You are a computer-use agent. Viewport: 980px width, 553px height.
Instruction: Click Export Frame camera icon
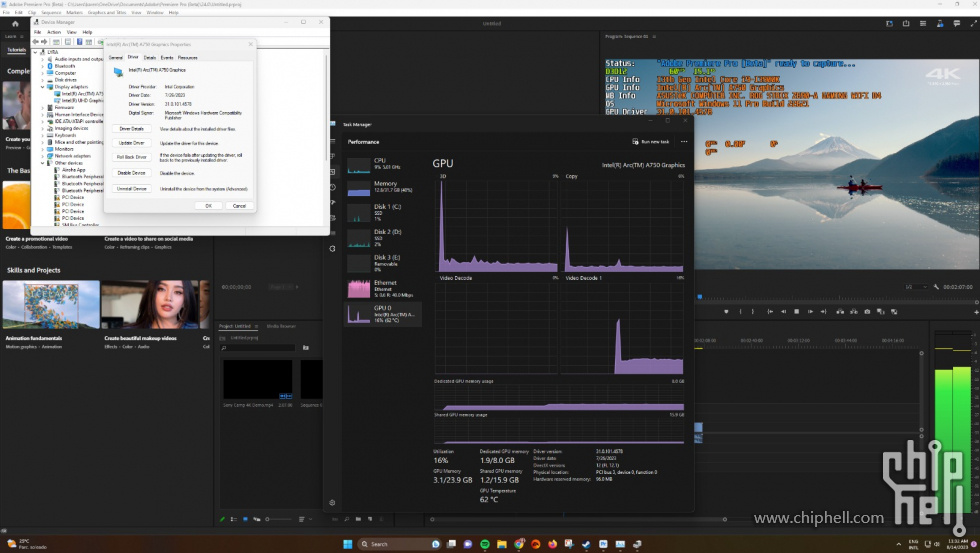pos(867,311)
